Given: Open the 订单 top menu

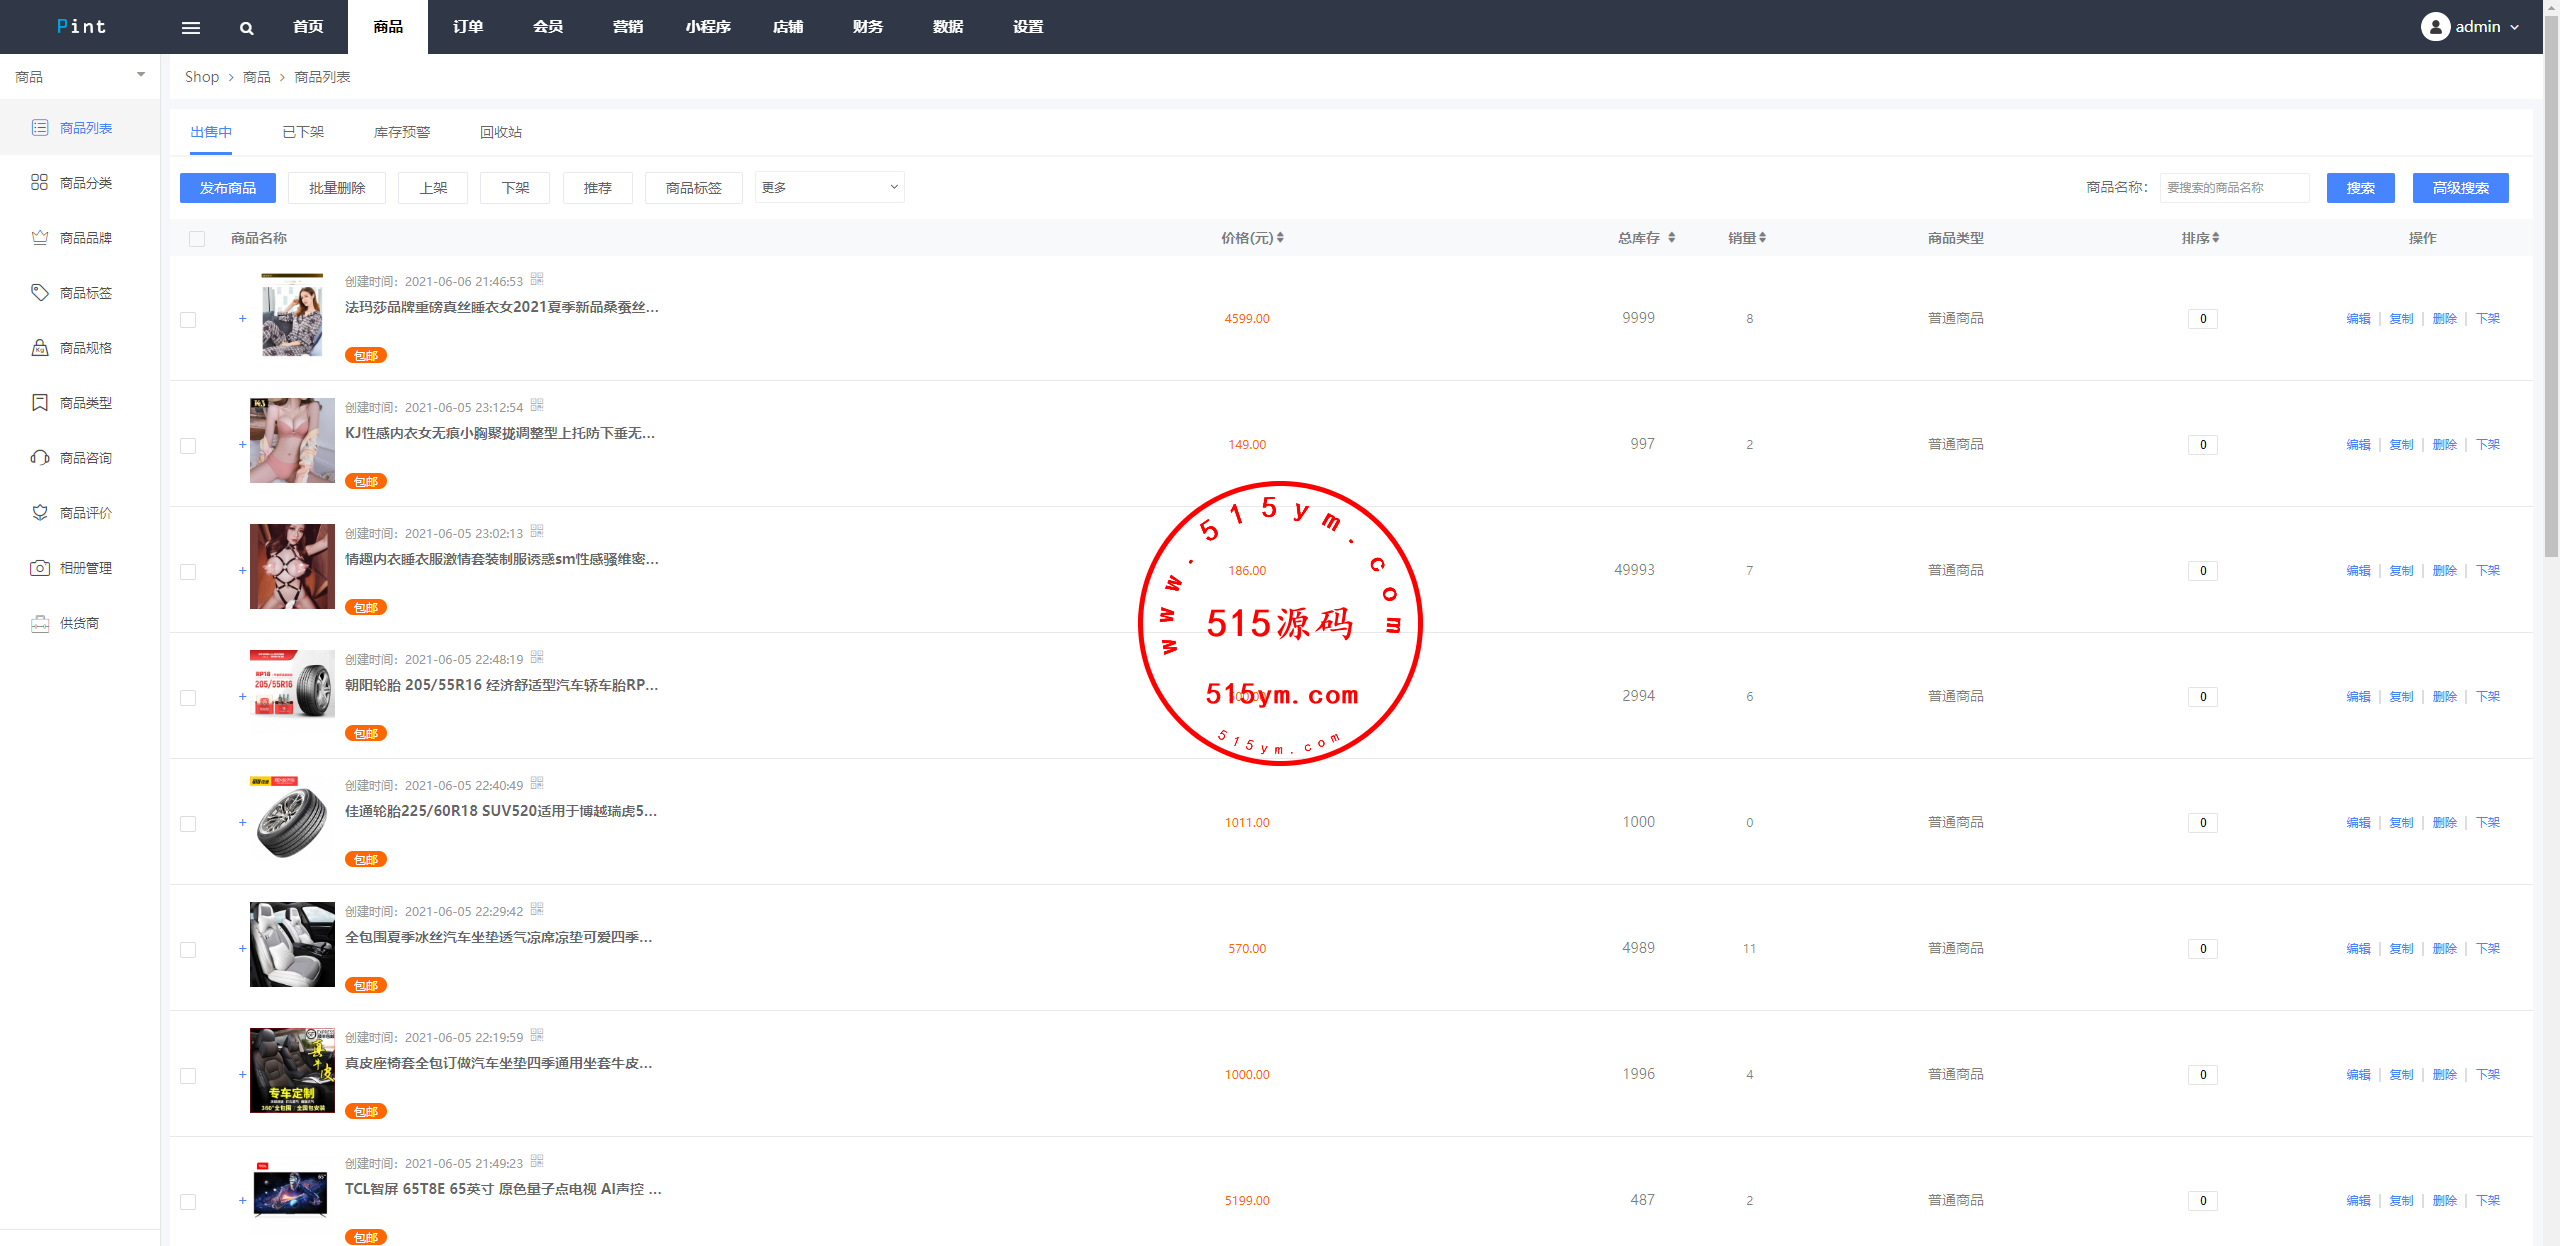Looking at the screenshot, I should 468,27.
